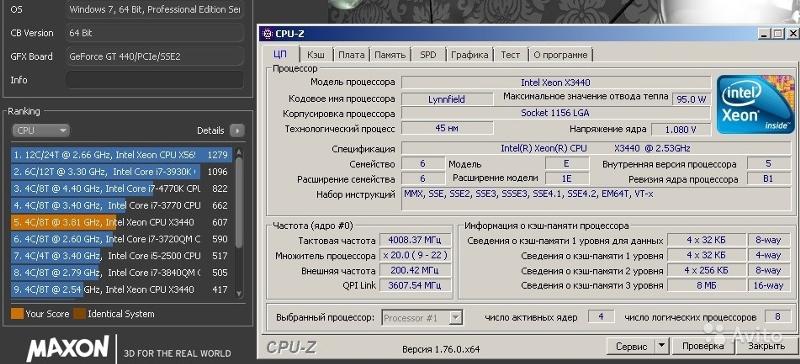Click the 4 x 256 КБ level 2 cache
The width and height of the screenshot is (800, 364).
(x=706, y=270)
